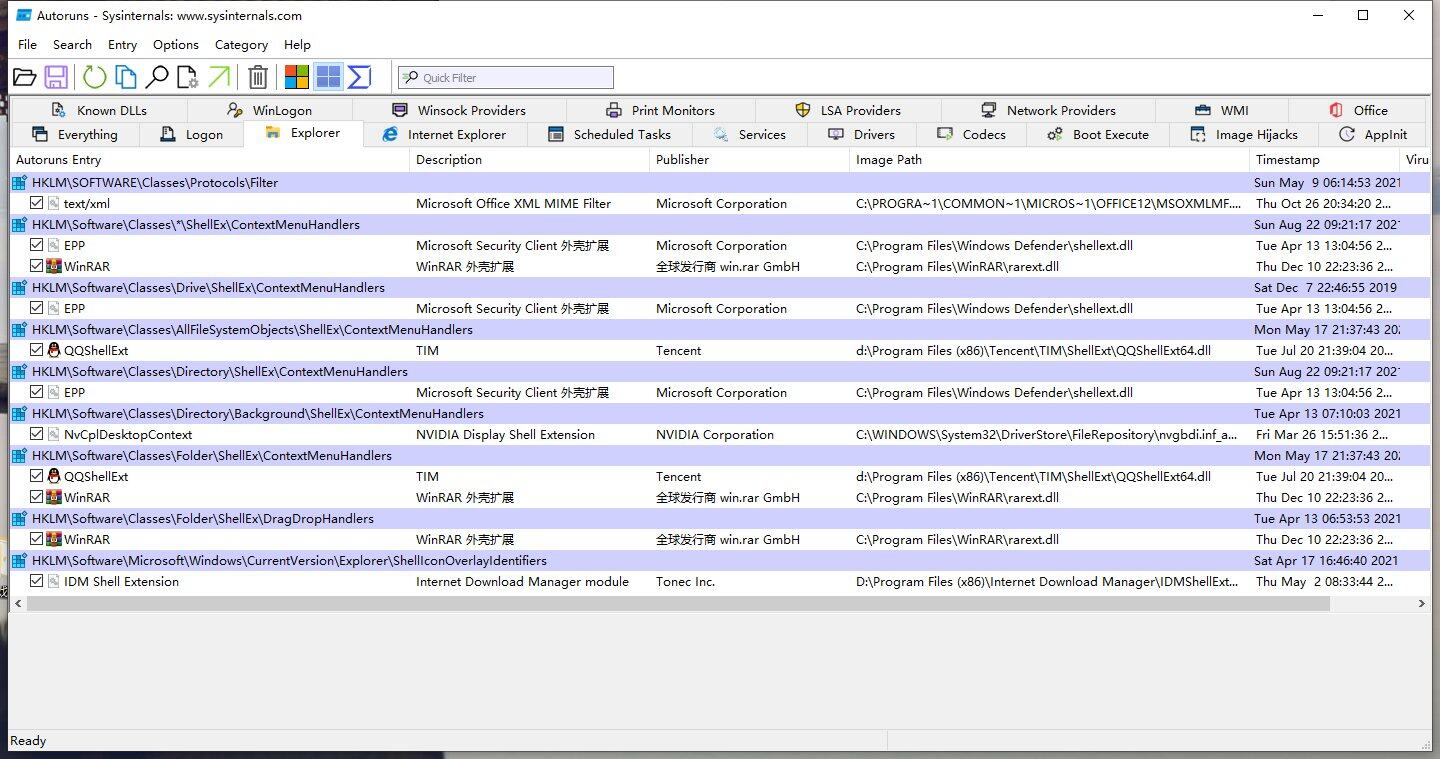Select the WinRAR entry under Folder\ShellEx\ContextMenuHandlers
Screen dimensions: 1440x759
[x=720, y=497]
